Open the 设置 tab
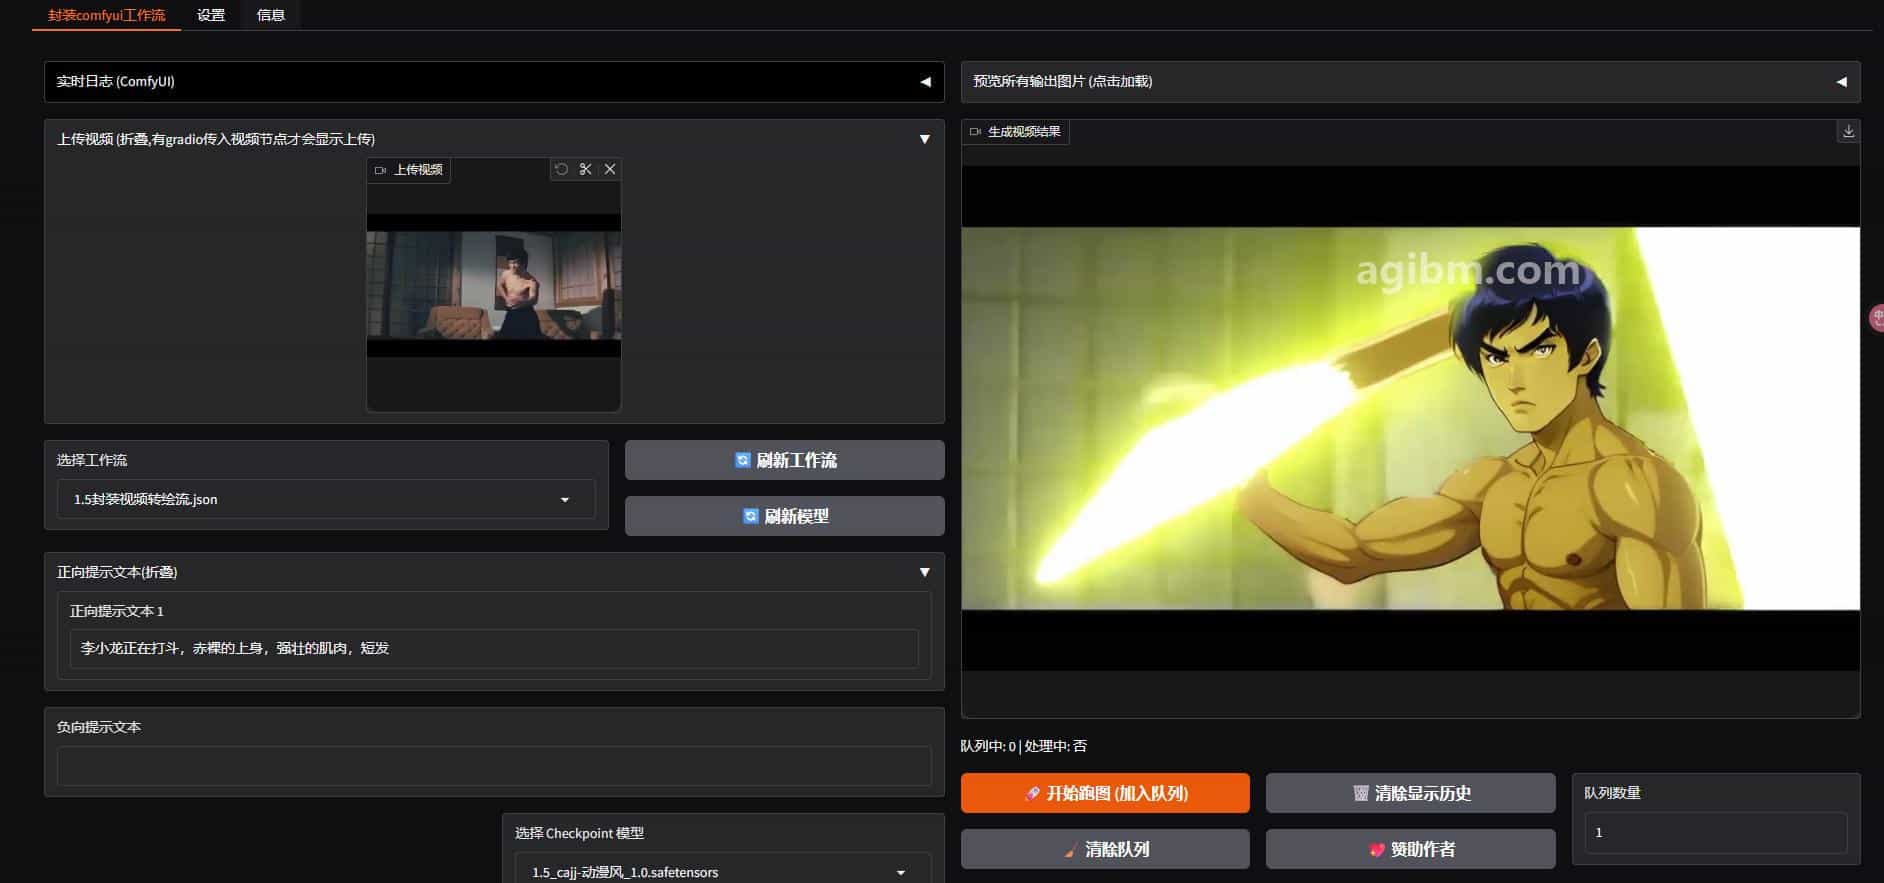This screenshot has height=883, width=1884. 211,15
